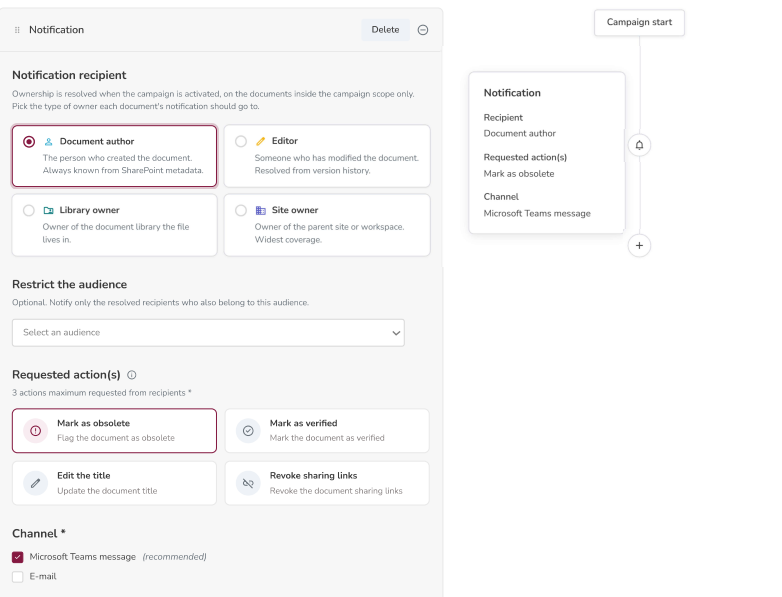The width and height of the screenshot is (782, 597).
Task: Click the chevron arrow of the audience dropdown
Action: pyautogui.click(x=396, y=333)
